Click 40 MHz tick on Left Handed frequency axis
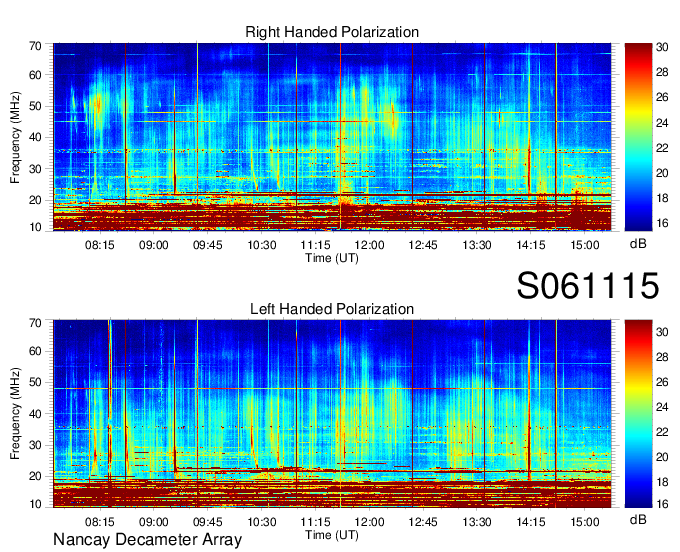The height and width of the screenshot is (552, 680). 35,414
